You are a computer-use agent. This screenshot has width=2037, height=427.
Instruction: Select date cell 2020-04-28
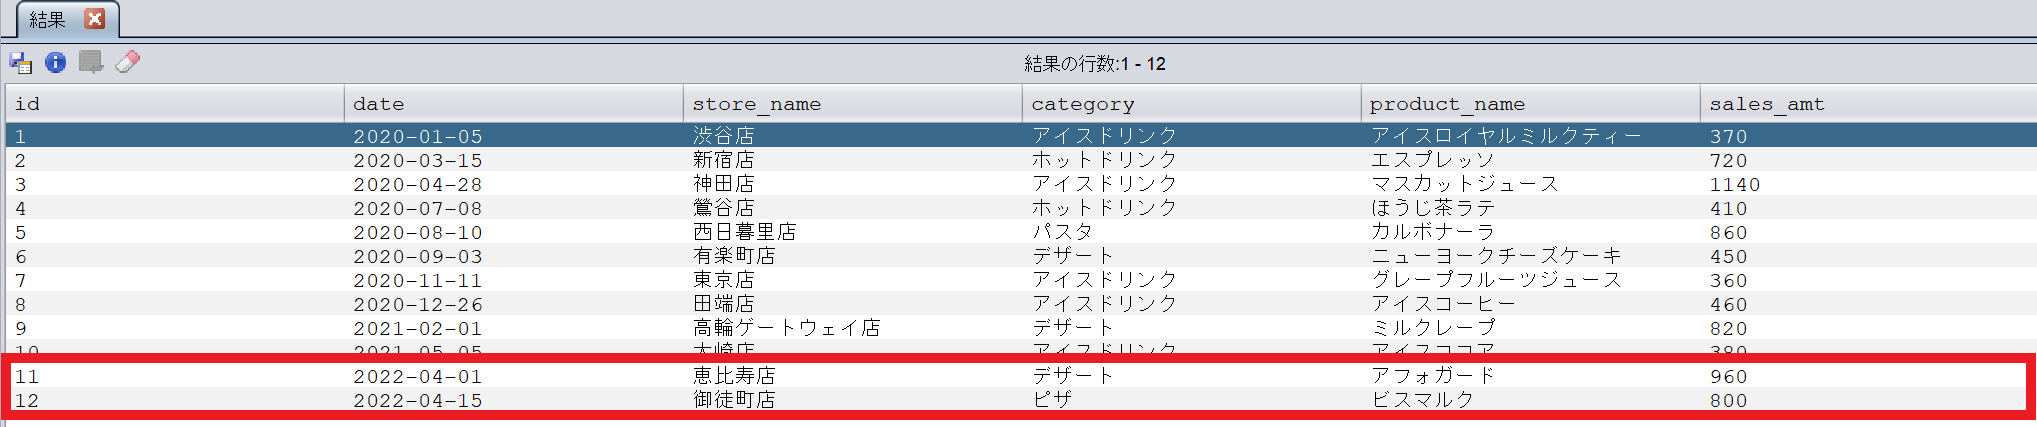[x=418, y=184]
